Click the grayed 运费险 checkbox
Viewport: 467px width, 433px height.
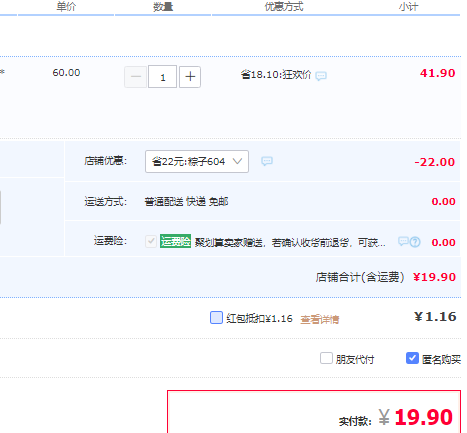tap(151, 241)
